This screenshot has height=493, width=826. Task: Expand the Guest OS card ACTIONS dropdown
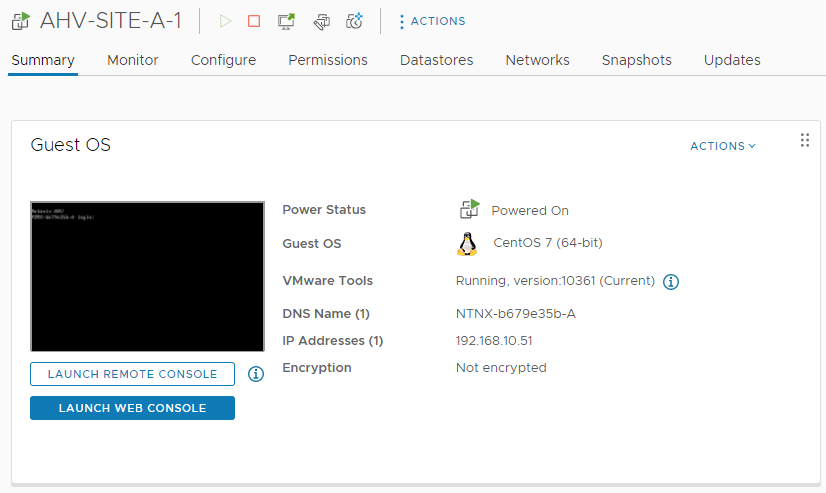point(723,146)
